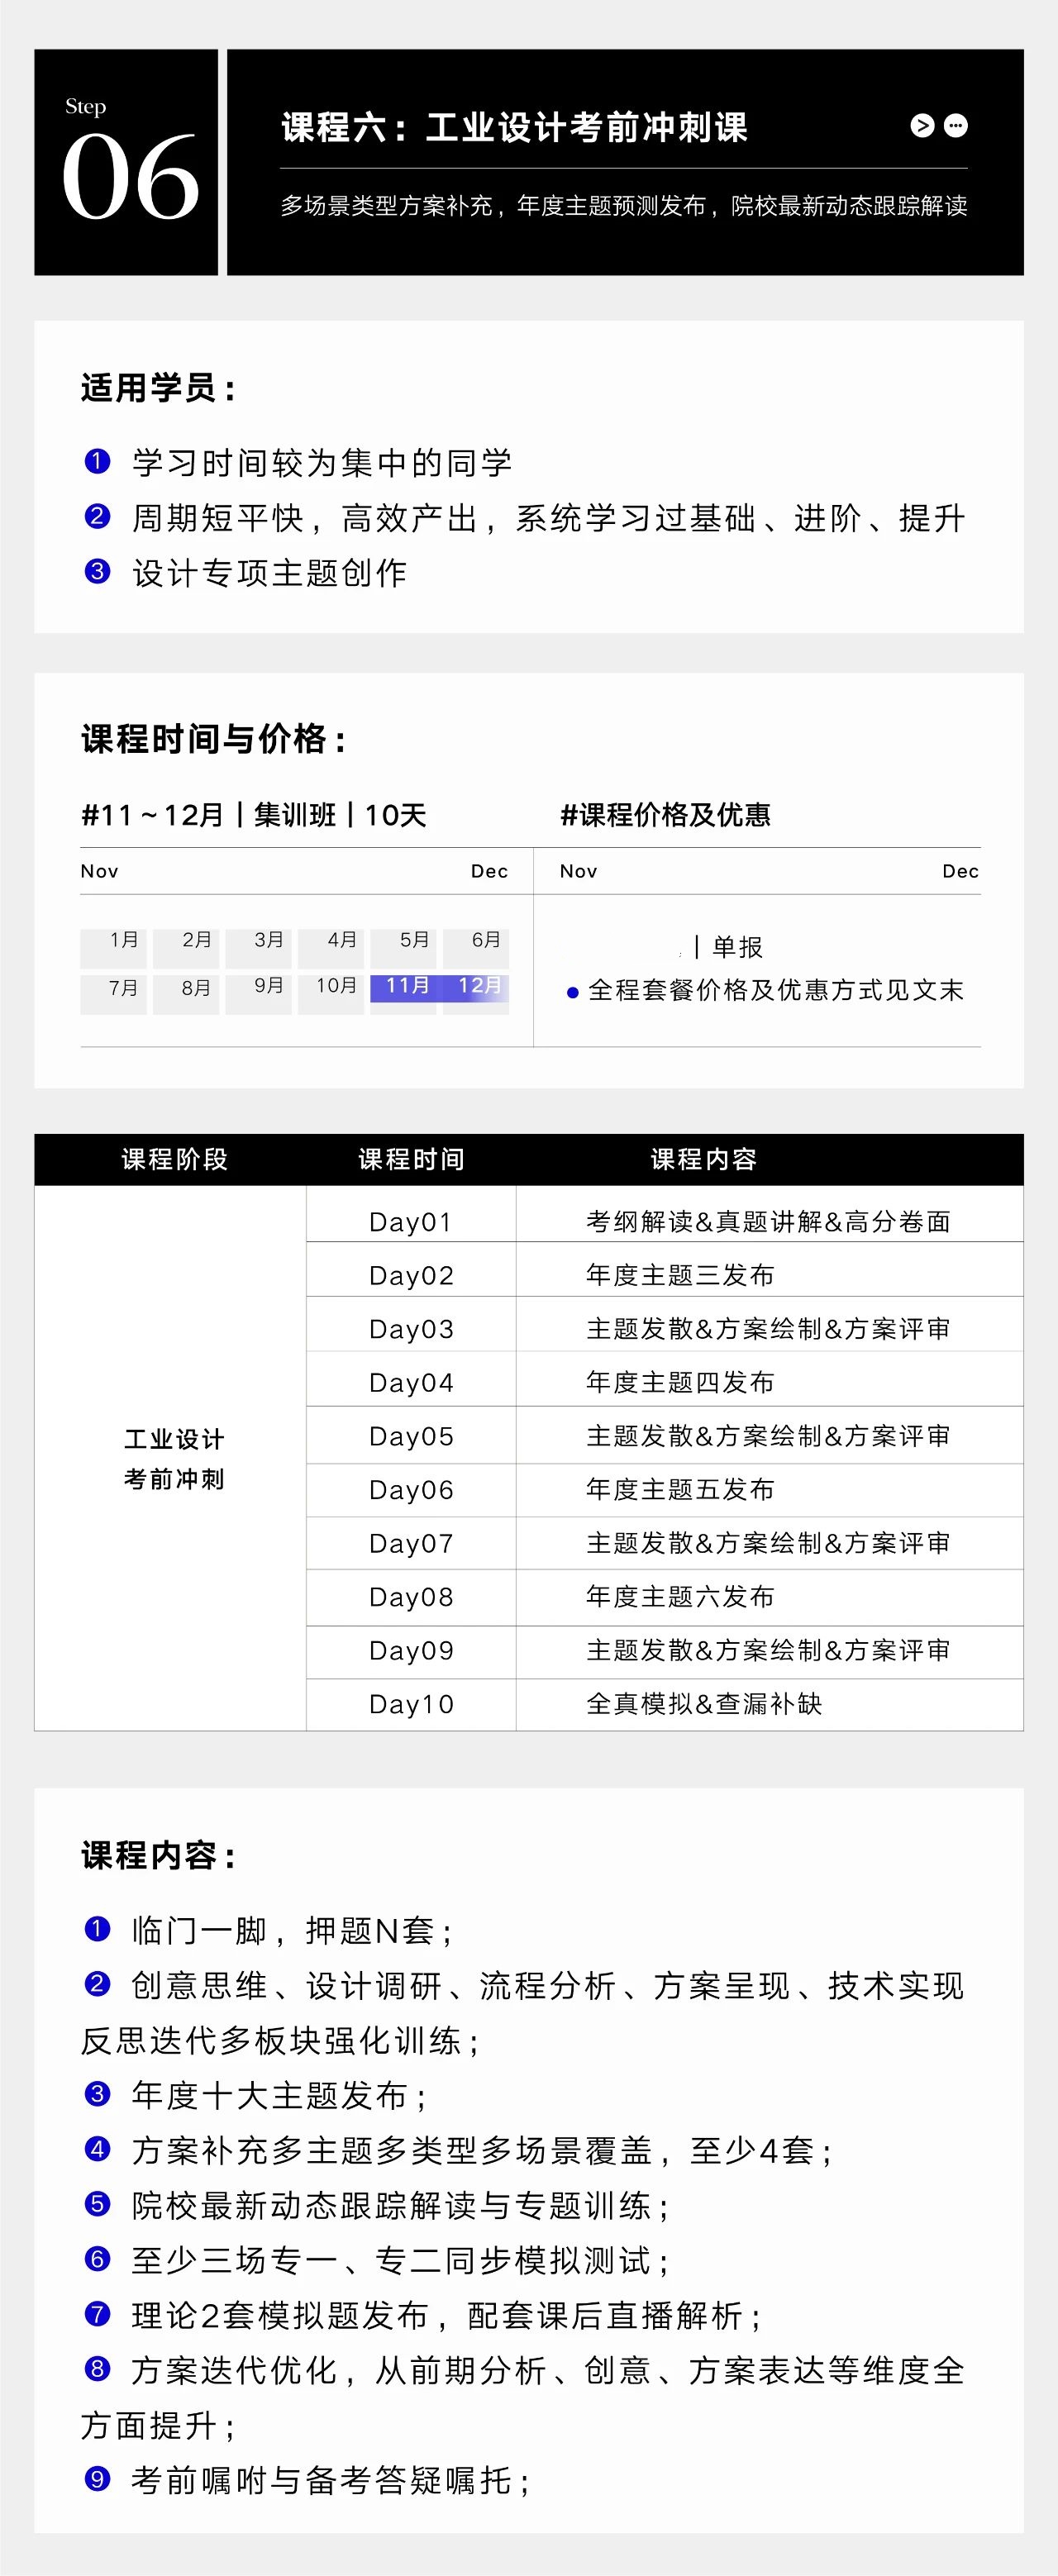1058x2576 pixels.
Task: Click the Day09 table cell
Action: point(411,1650)
